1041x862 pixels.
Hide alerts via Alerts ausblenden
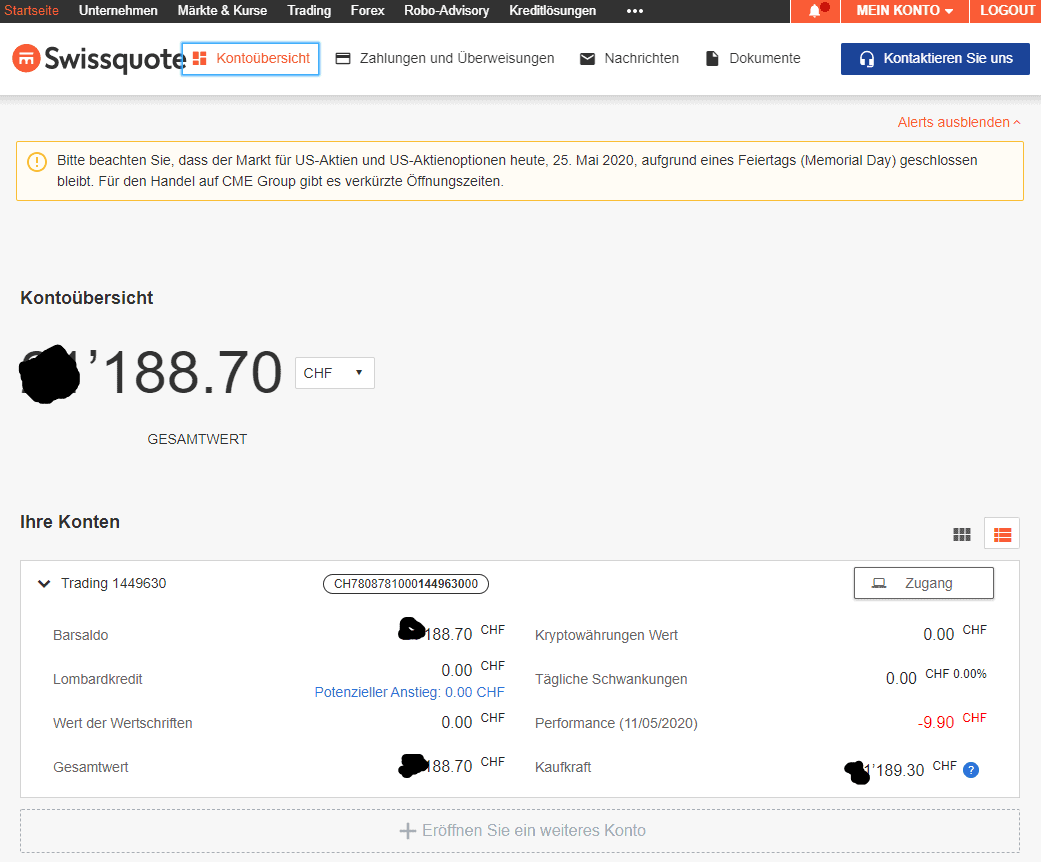coord(958,122)
